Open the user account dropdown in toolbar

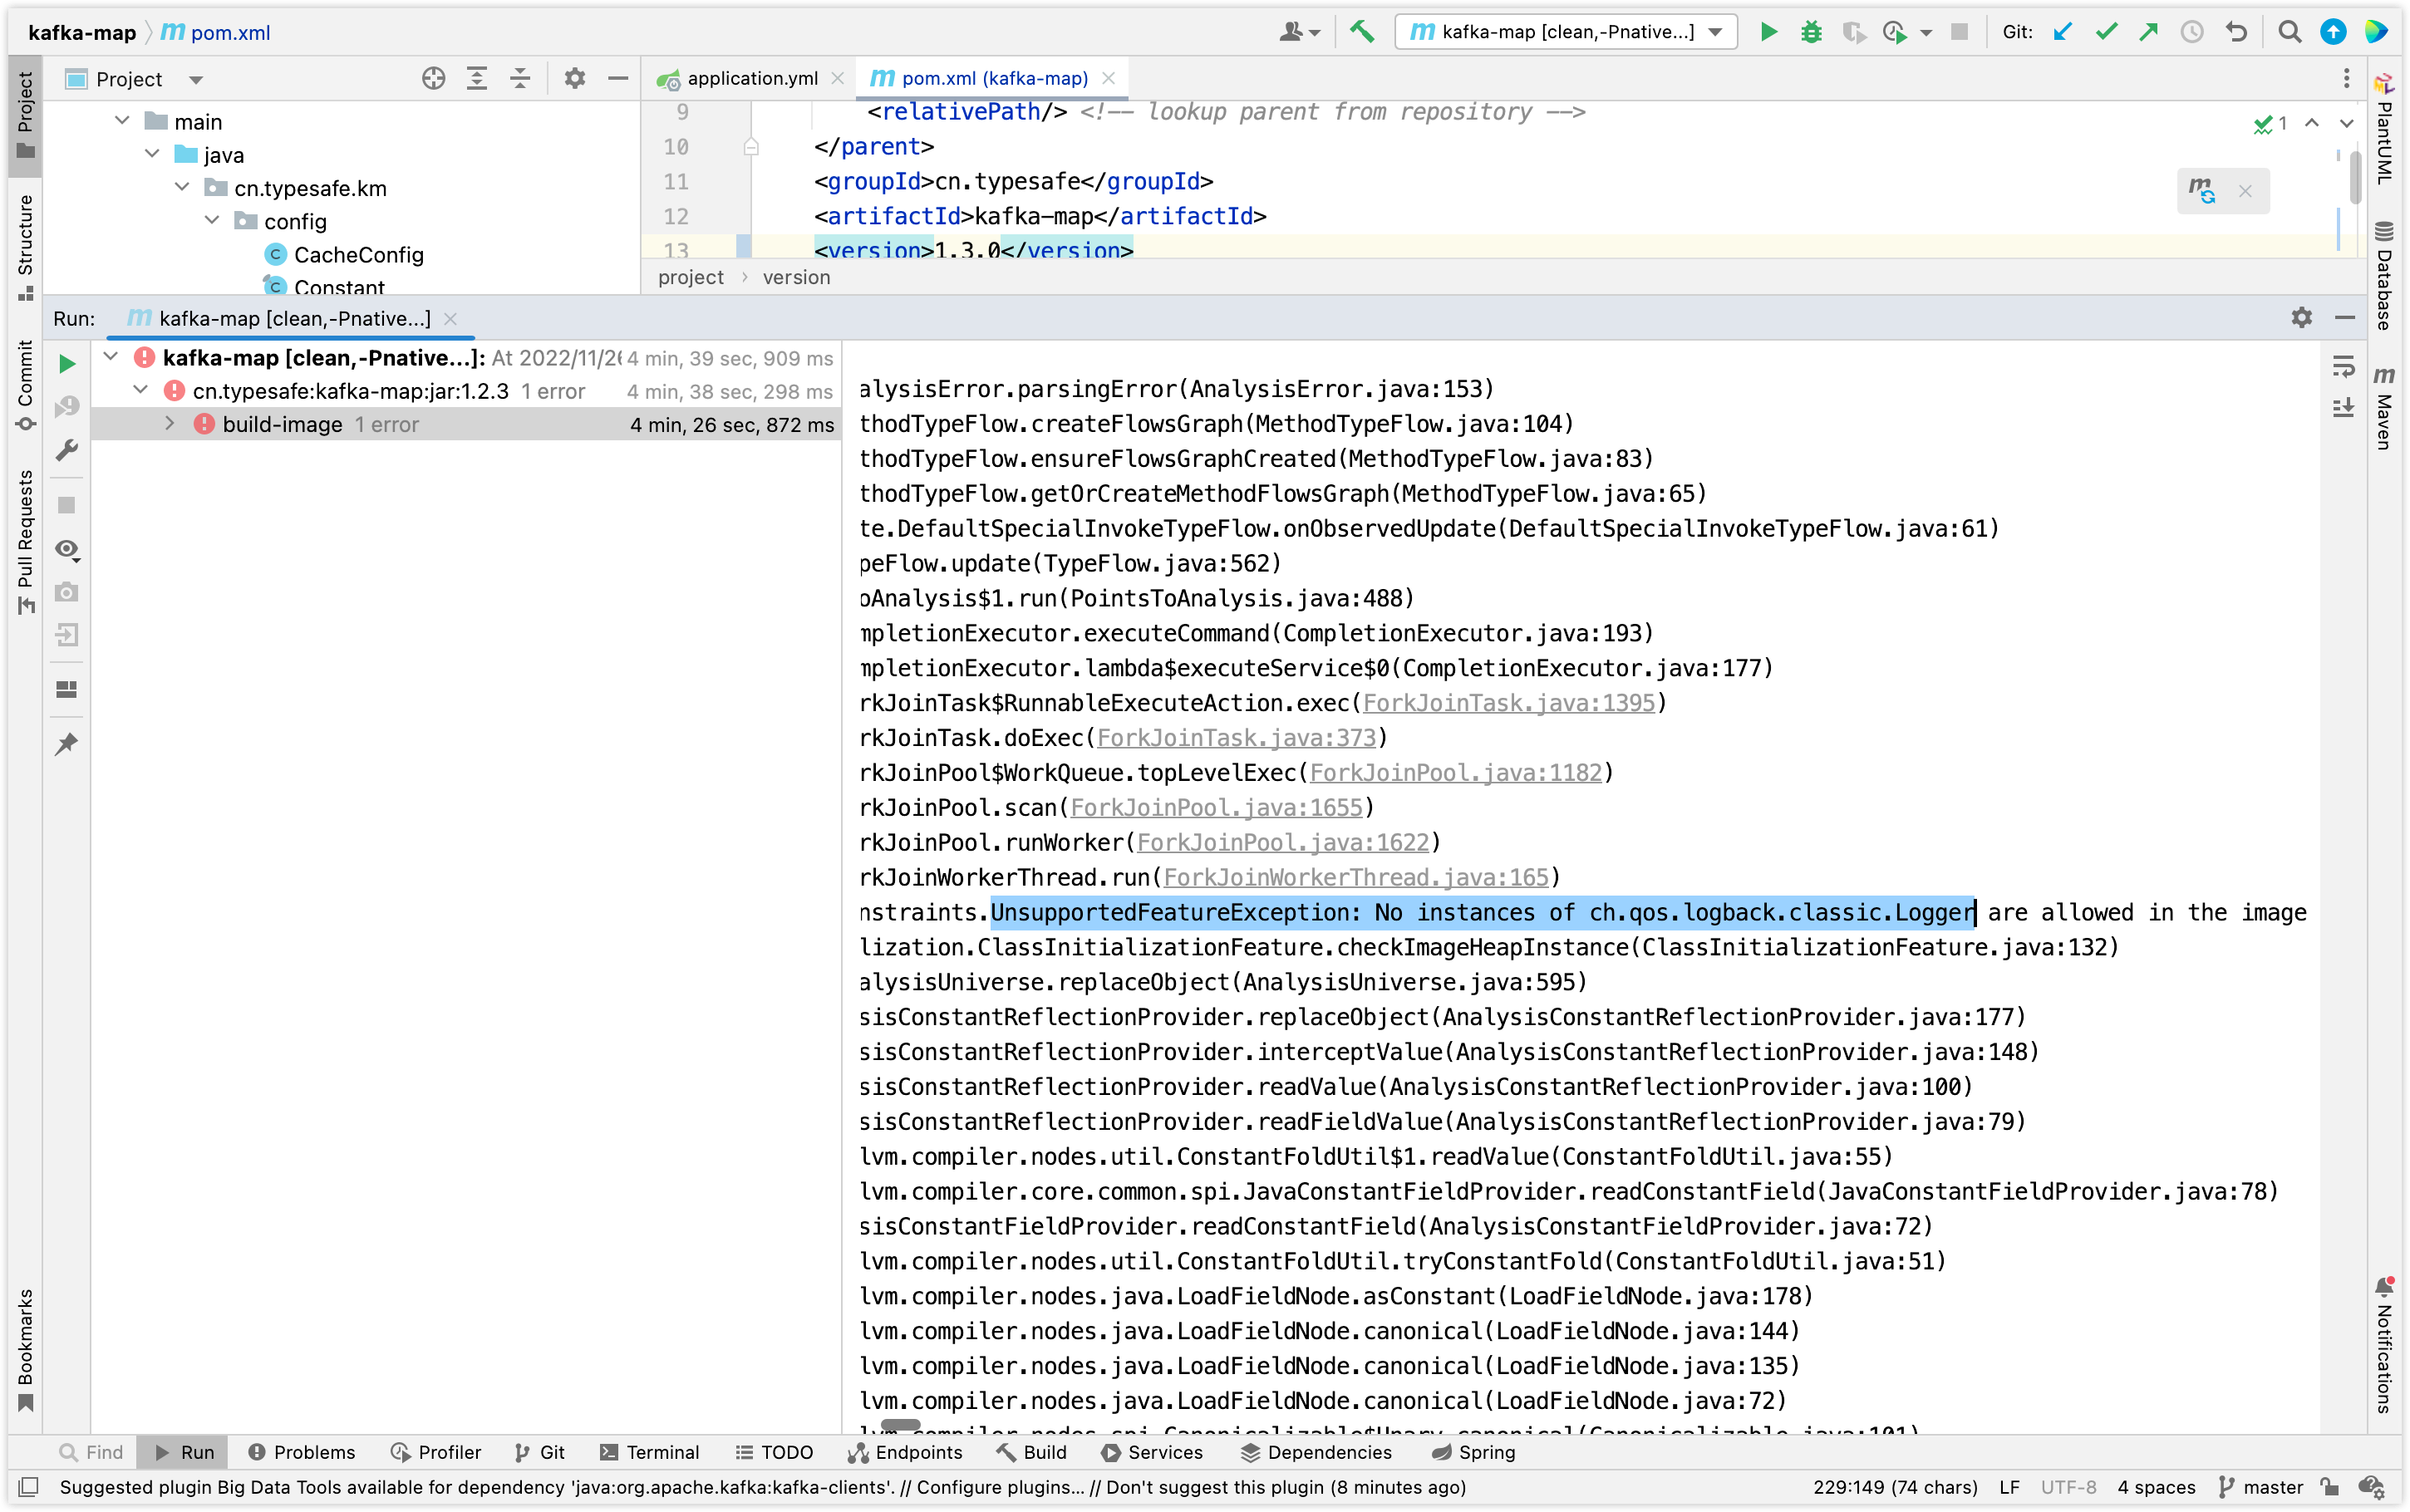[1300, 32]
